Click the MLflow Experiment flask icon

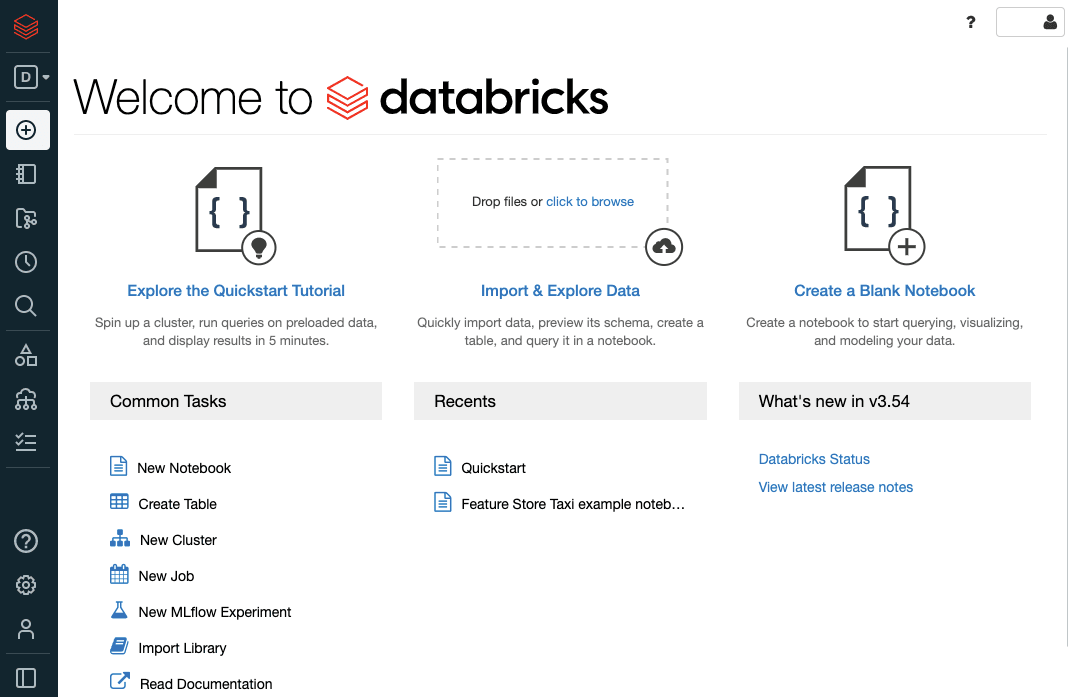tap(119, 610)
